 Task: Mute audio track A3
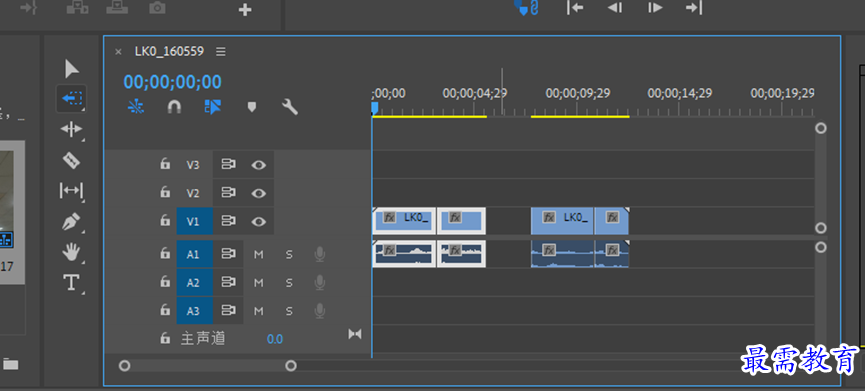pos(259,311)
